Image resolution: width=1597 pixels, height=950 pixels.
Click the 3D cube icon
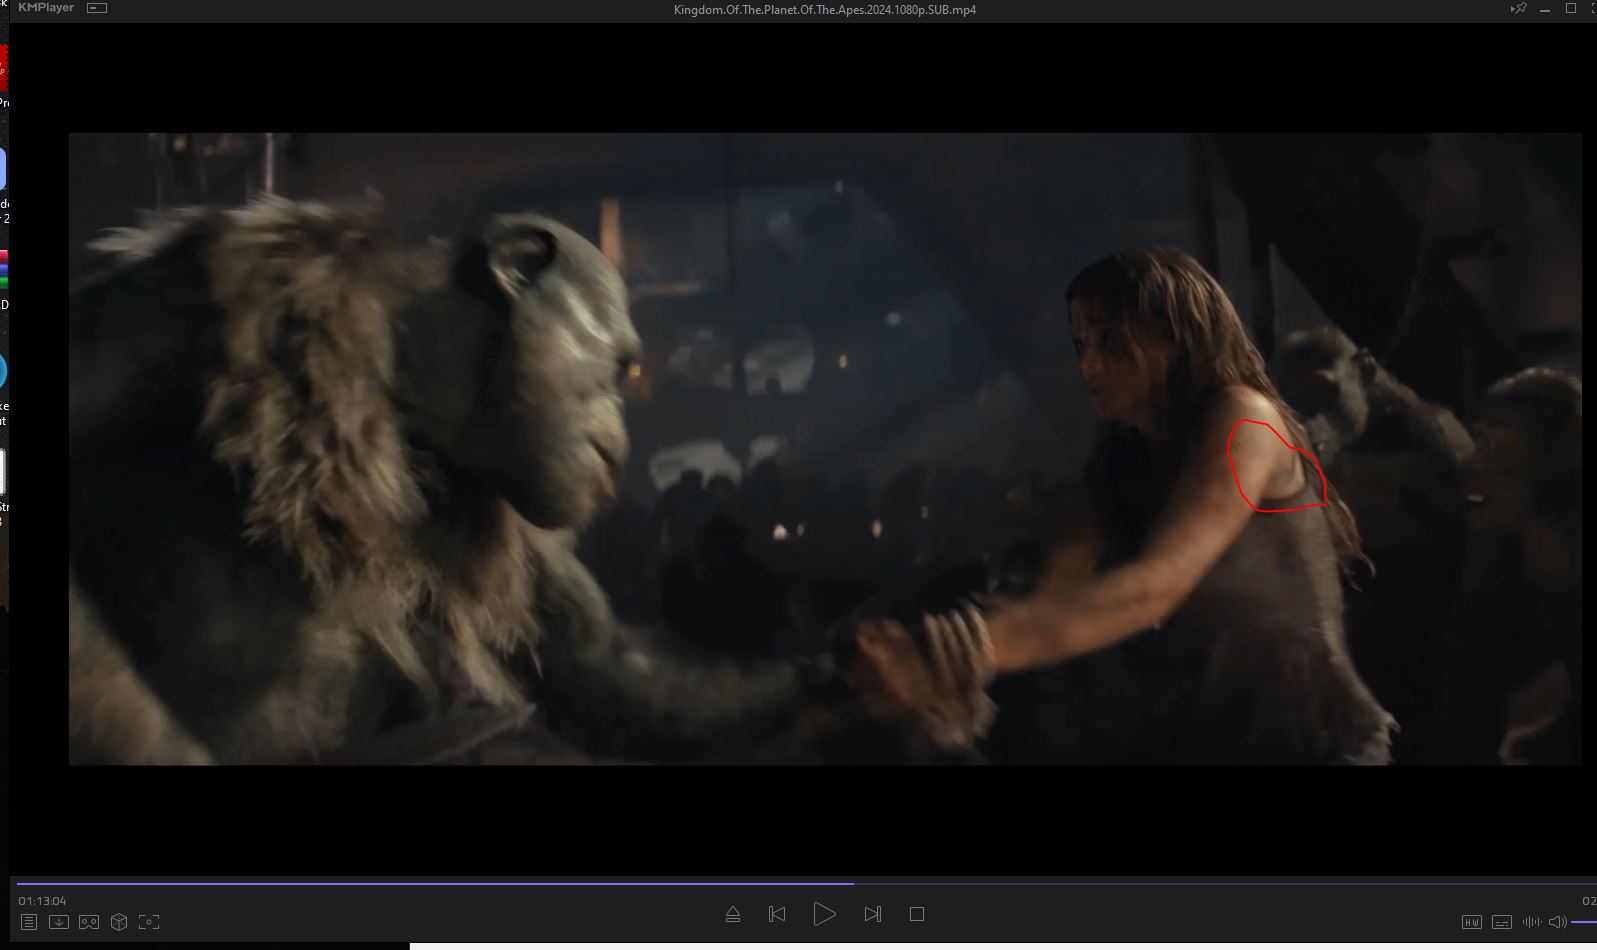119,922
